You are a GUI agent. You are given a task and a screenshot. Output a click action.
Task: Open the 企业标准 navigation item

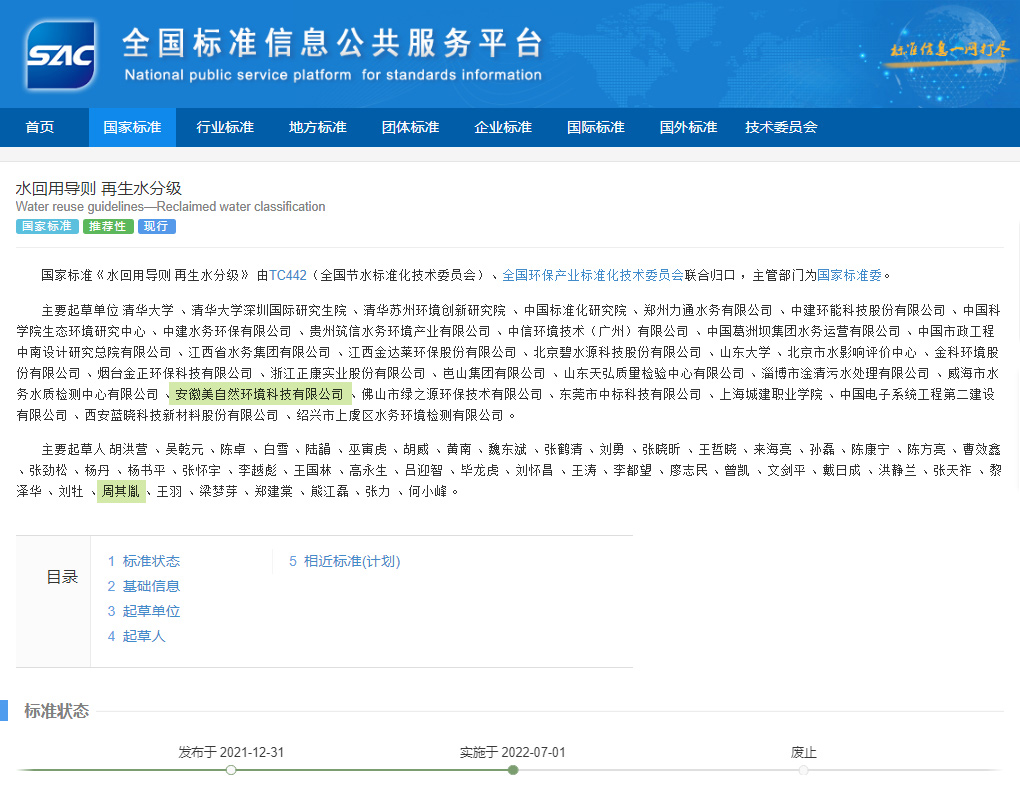tap(503, 127)
